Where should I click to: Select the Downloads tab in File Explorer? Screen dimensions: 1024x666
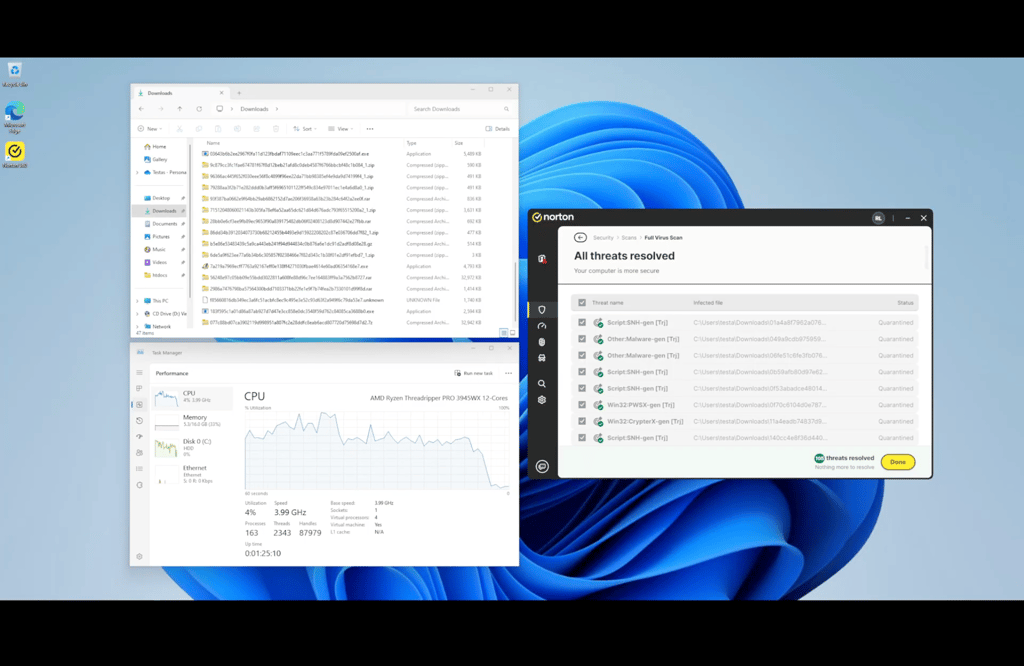click(x=178, y=93)
